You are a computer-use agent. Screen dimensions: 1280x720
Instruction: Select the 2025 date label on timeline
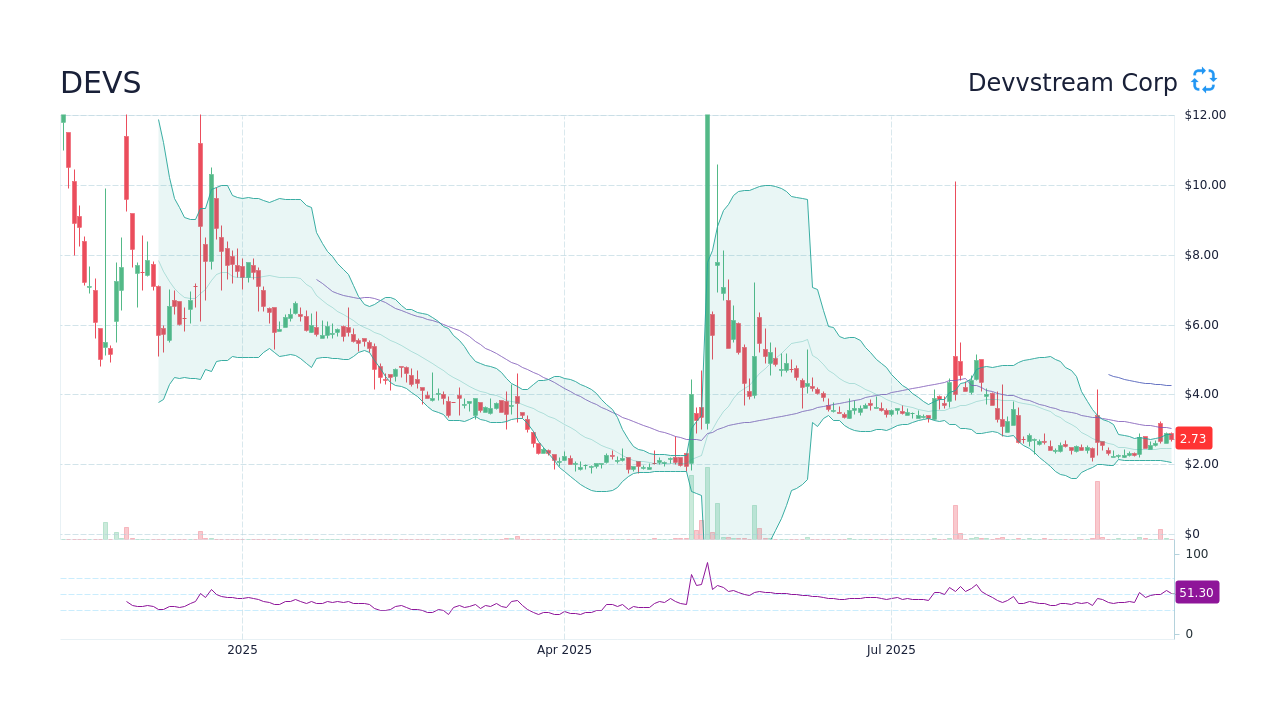[x=241, y=650]
